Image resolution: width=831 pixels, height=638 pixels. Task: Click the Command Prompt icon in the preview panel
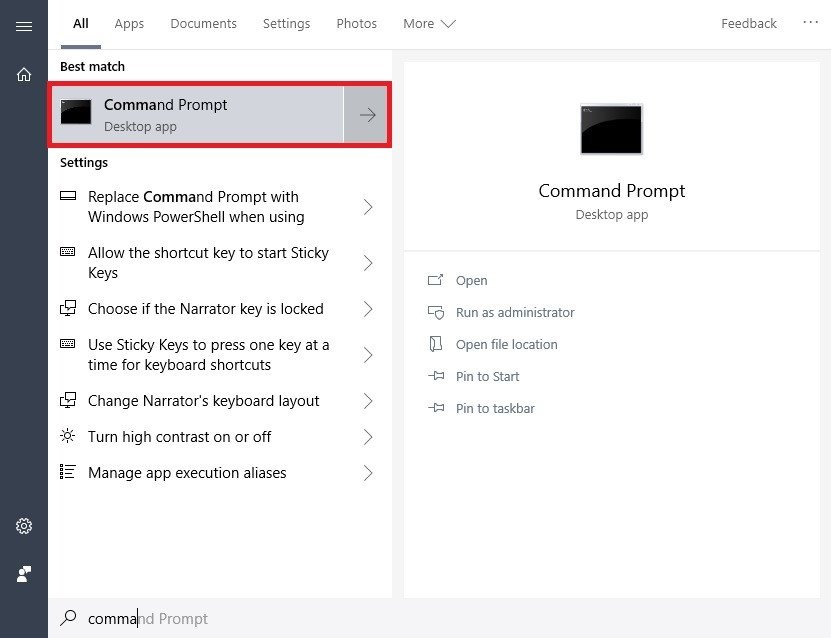coord(611,129)
